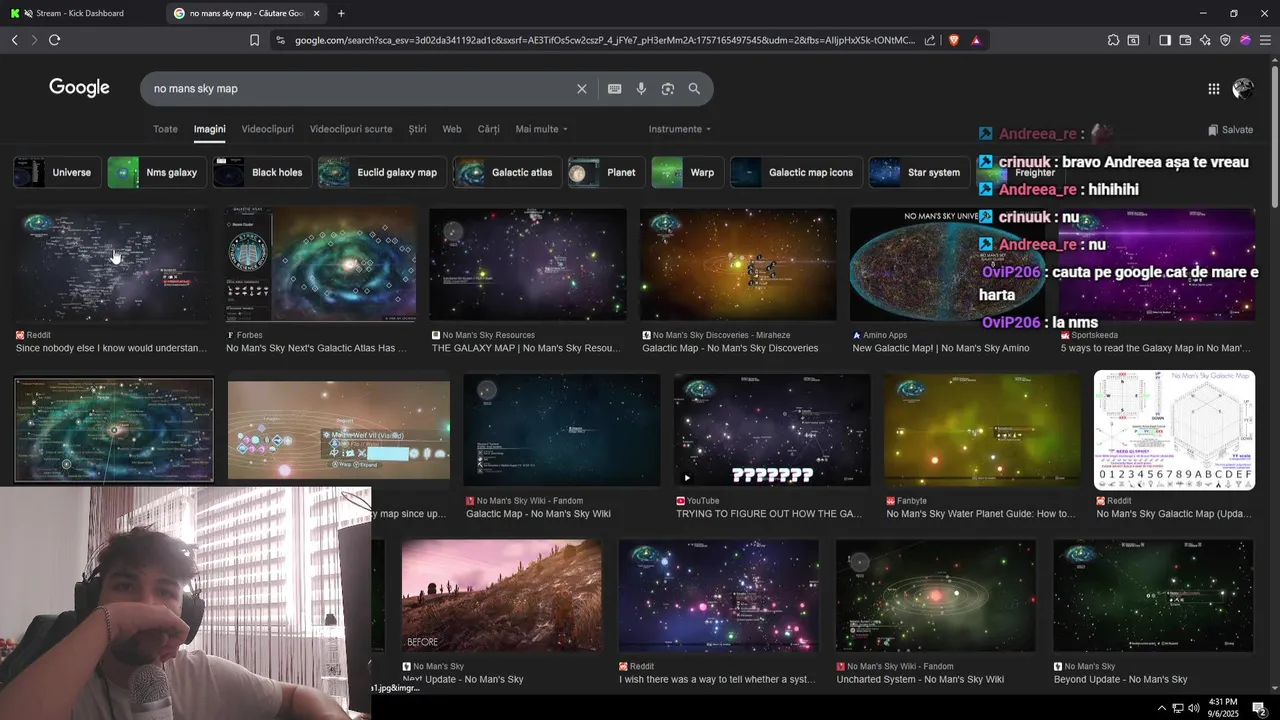Screen dimensions: 1280x720
Task: Select the Imagini tab
Action: pyautogui.click(x=210, y=129)
